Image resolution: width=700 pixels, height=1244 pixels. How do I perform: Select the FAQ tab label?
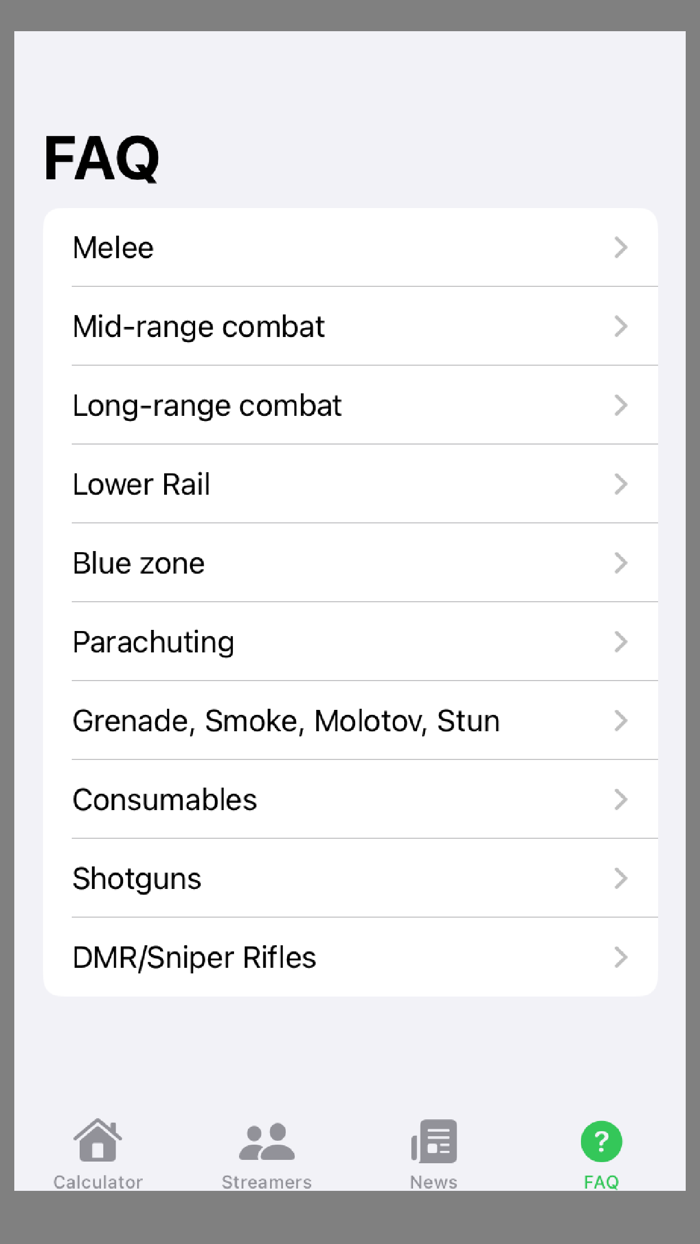[x=601, y=1182]
